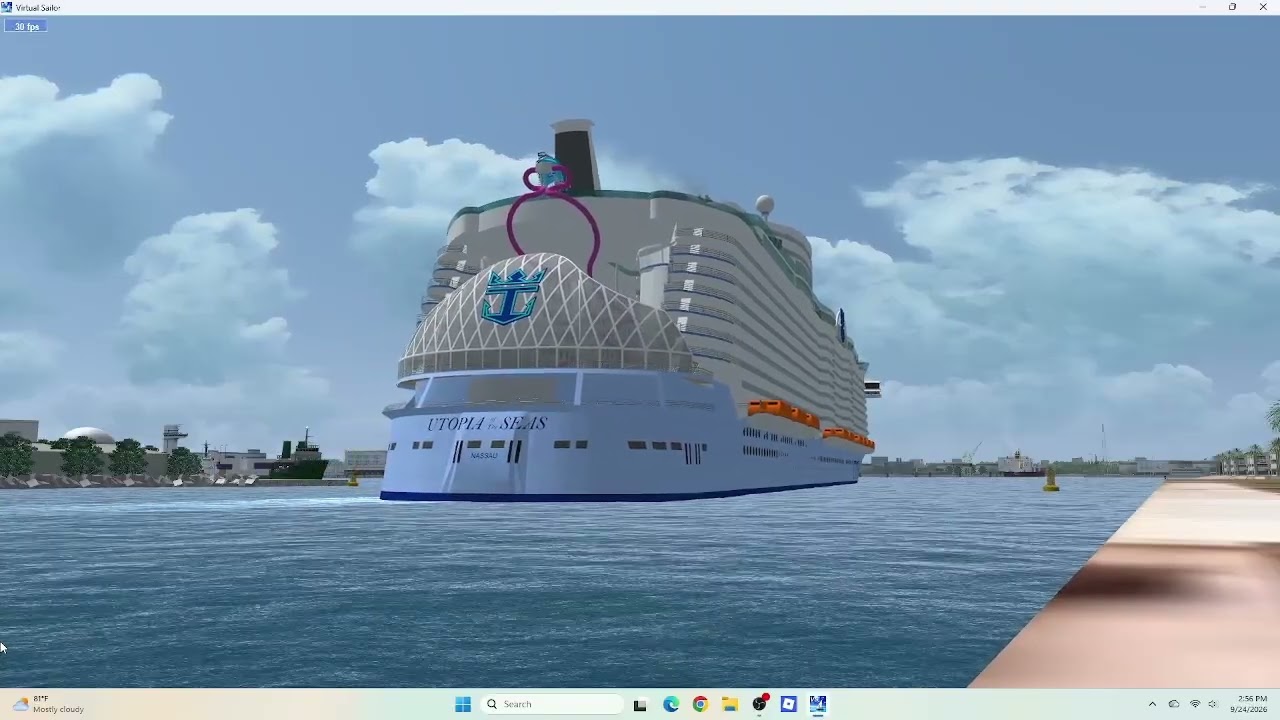This screenshot has height=720, width=1280.
Task: Select the Virtual Sailor taskbar icon
Action: click(818, 704)
